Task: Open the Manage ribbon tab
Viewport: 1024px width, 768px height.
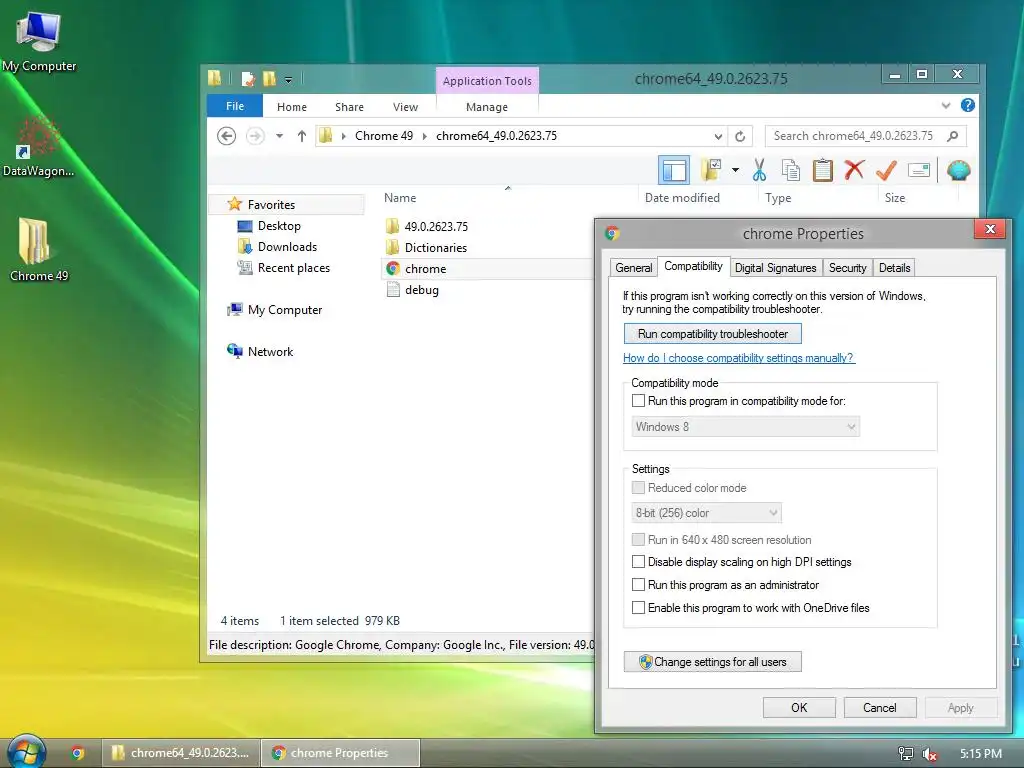Action: pos(487,106)
